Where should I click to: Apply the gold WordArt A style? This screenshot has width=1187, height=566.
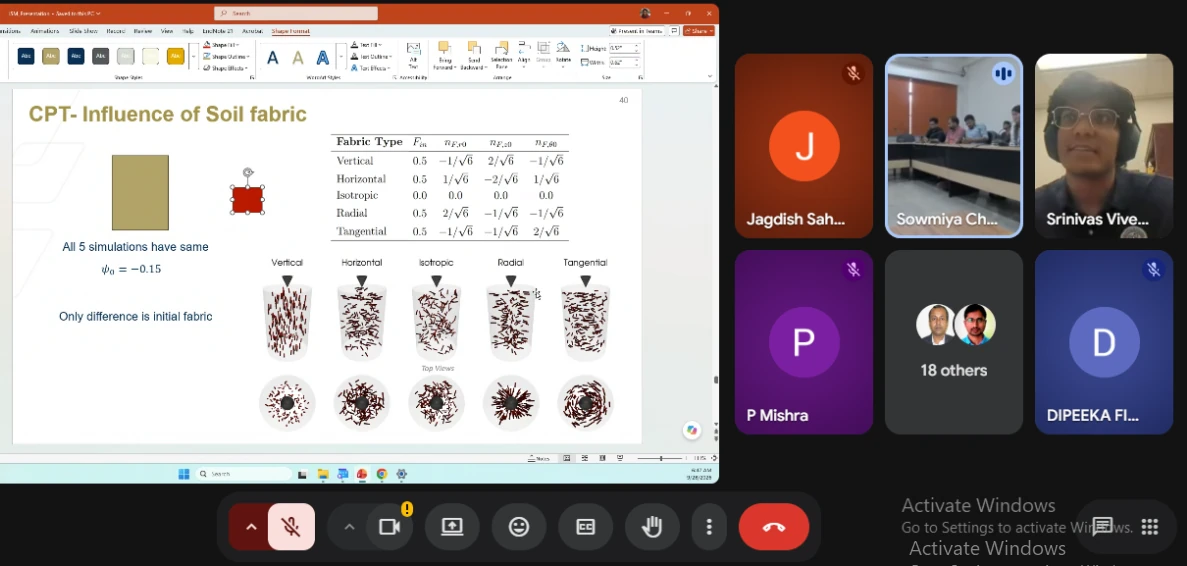point(298,58)
